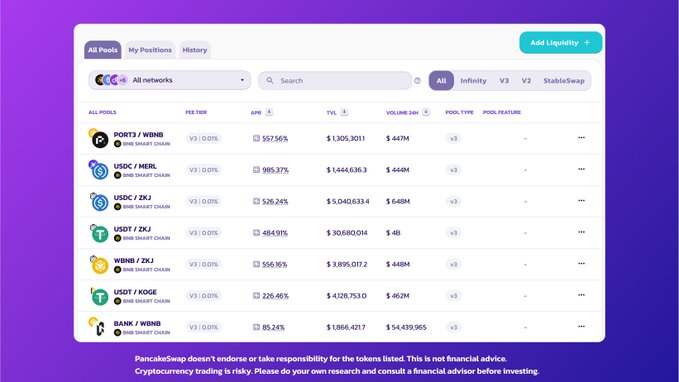Select the Infinity pool filter
679x382 pixels.
(x=473, y=81)
